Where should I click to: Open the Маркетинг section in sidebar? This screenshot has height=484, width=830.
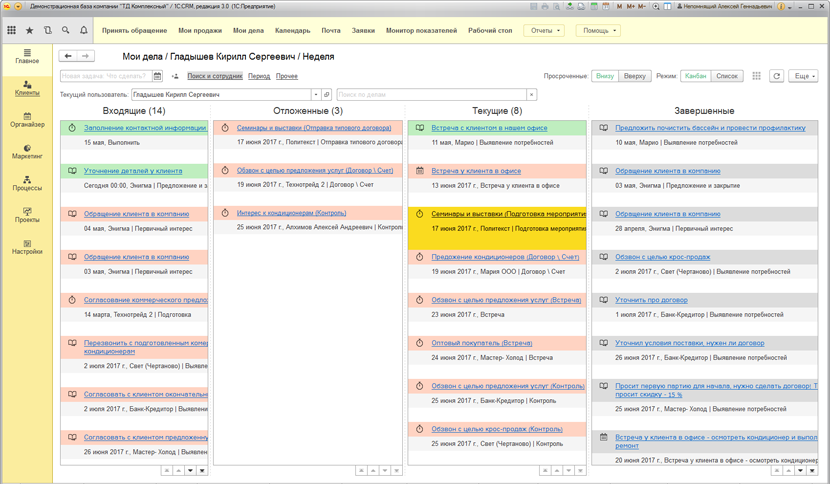coord(27,152)
